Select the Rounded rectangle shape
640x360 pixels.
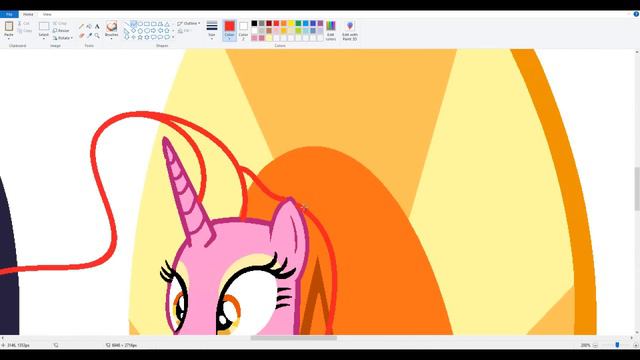click(x=153, y=24)
